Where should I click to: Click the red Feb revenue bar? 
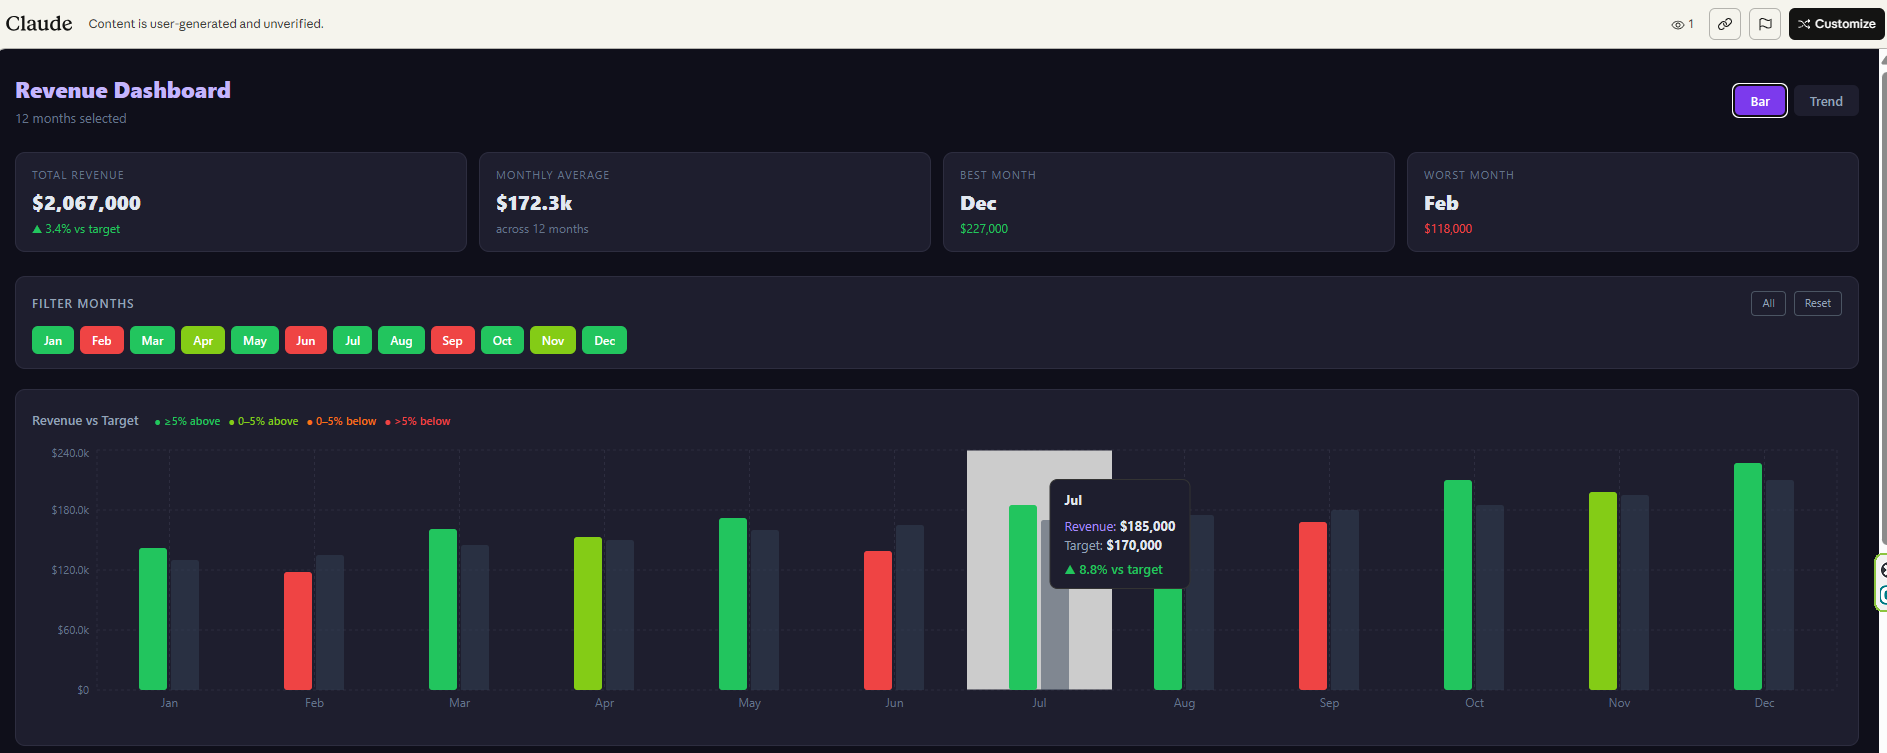point(298,631)
